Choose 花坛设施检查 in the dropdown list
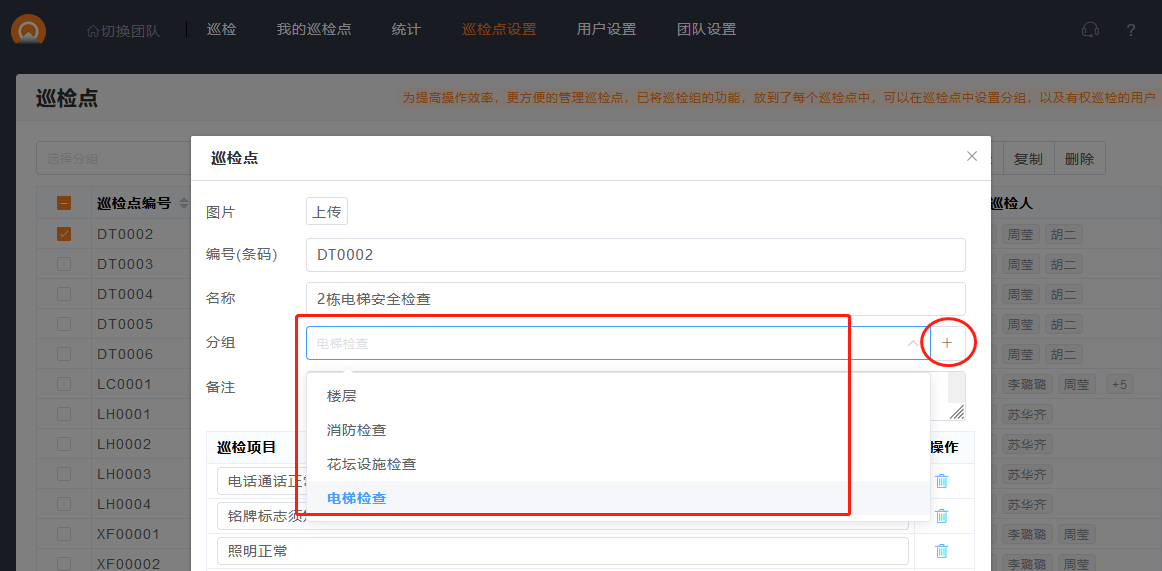The height and width of the screenshot is (571, 1162). coord(372,464)
